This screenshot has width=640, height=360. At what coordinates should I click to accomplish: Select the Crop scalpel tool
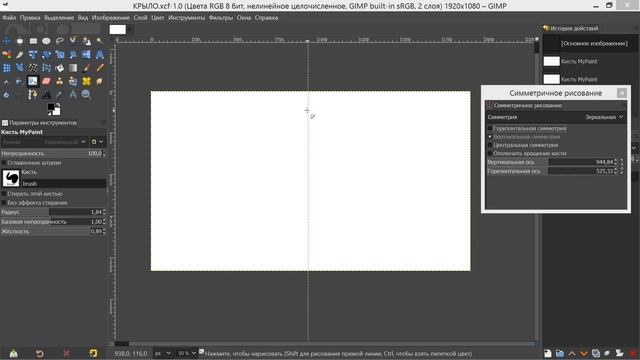pos(20,54)
